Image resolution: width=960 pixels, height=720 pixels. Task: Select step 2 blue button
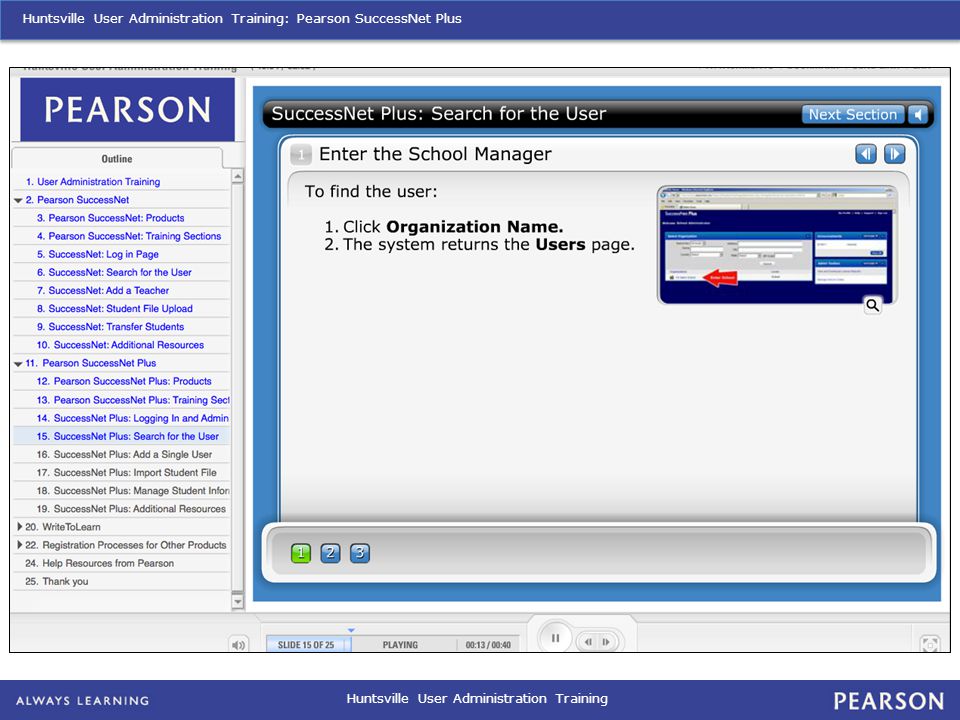[331, 553]
